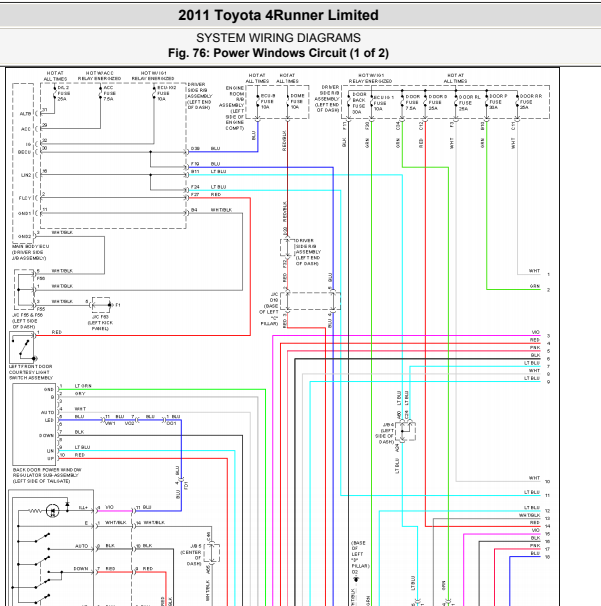Click the 'J/C D10' junction connector label

[269, 309]
